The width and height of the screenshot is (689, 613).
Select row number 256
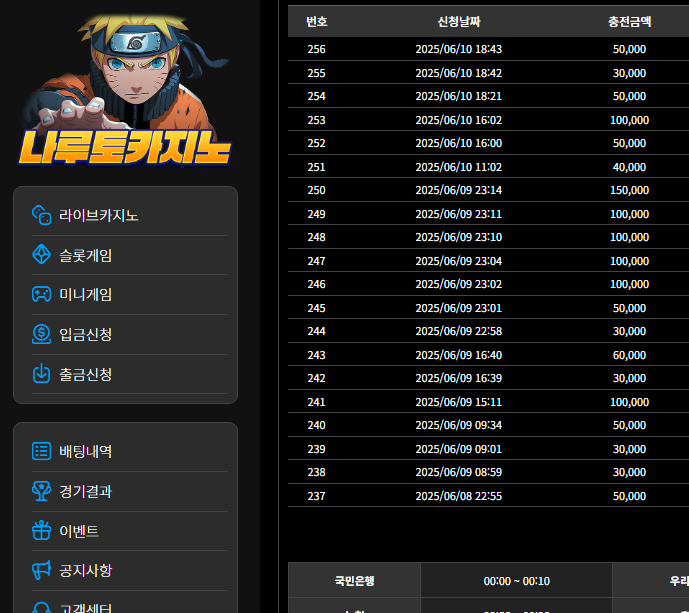pos(316,49)
